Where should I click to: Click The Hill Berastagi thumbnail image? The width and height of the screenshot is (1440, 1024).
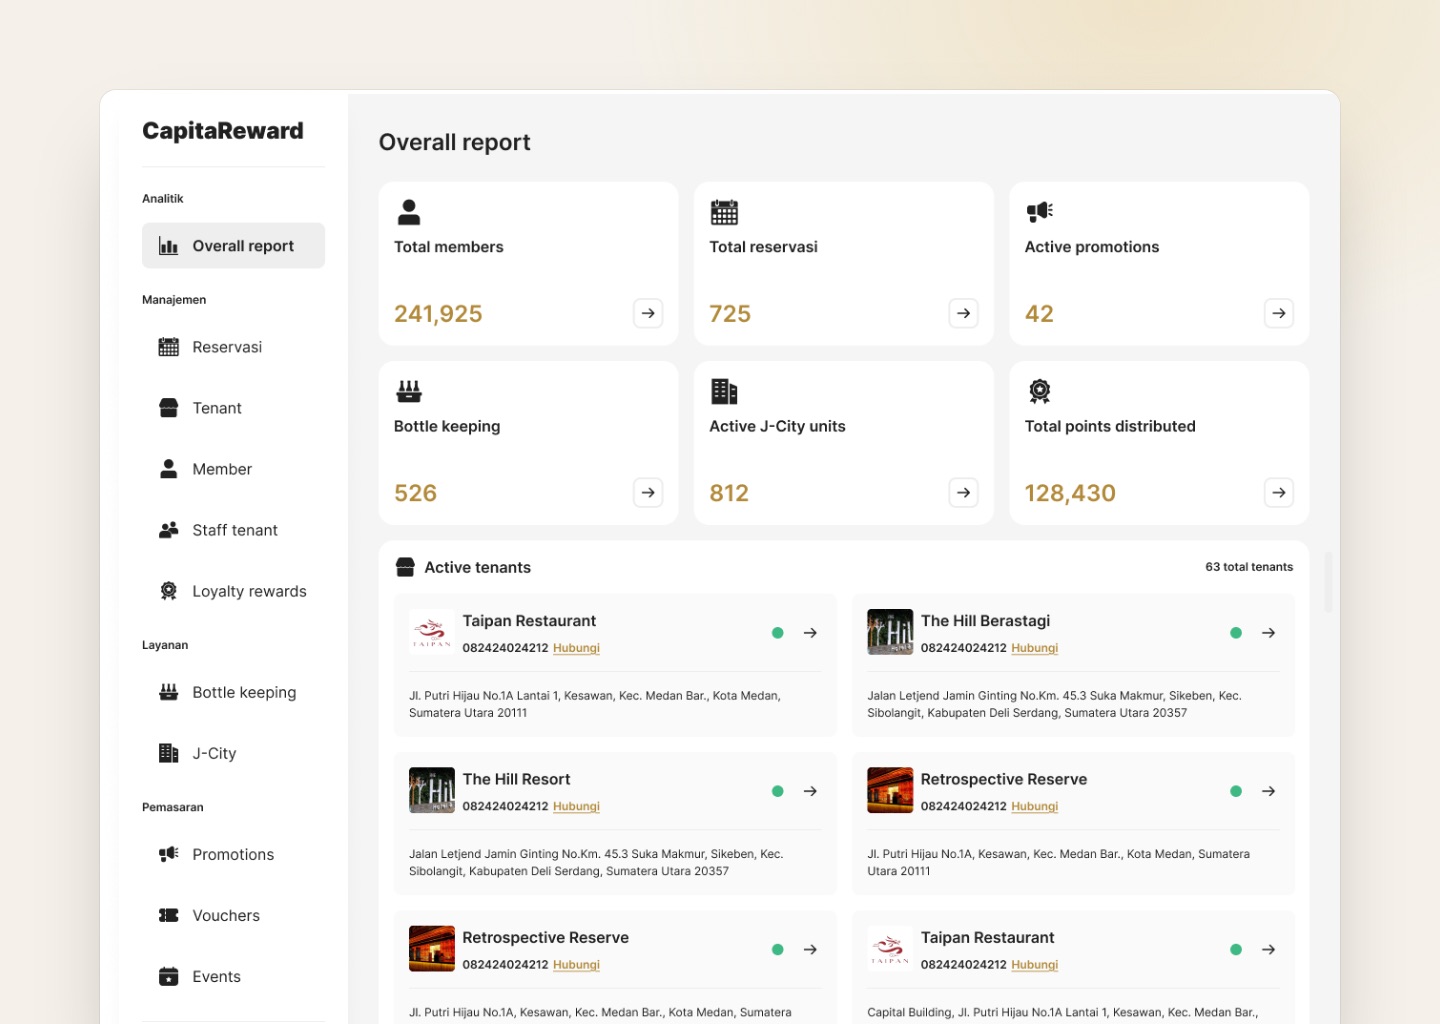tap(890, 632)
